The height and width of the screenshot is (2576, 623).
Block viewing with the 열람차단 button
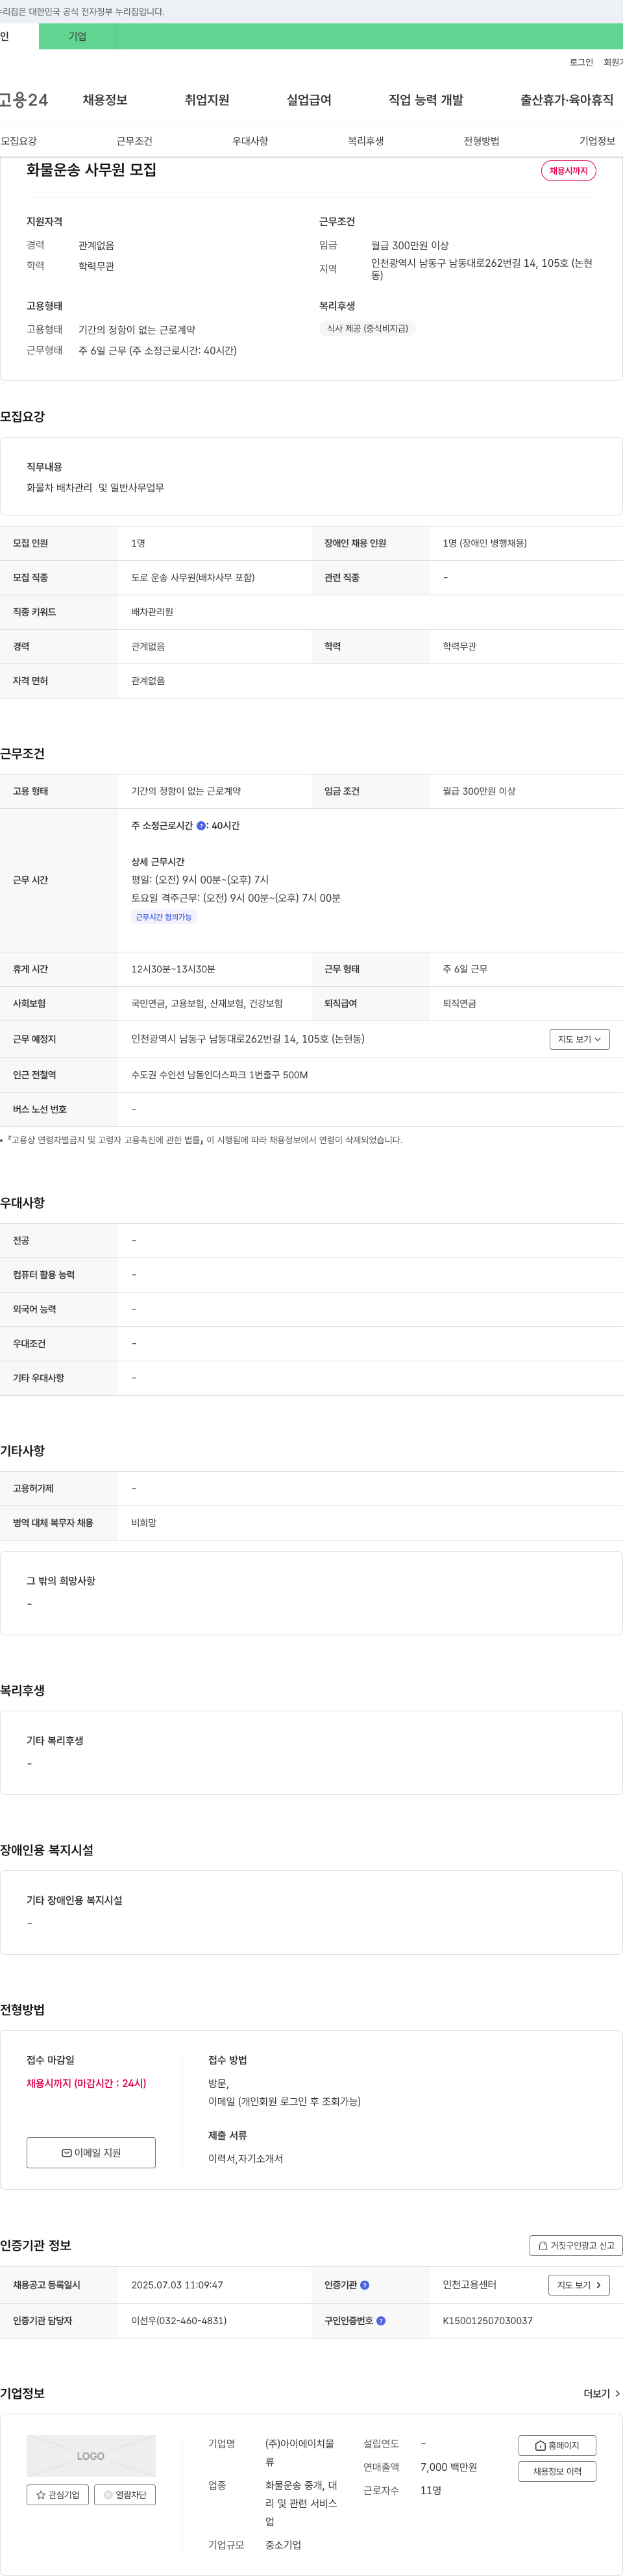tap(125, 2495)
